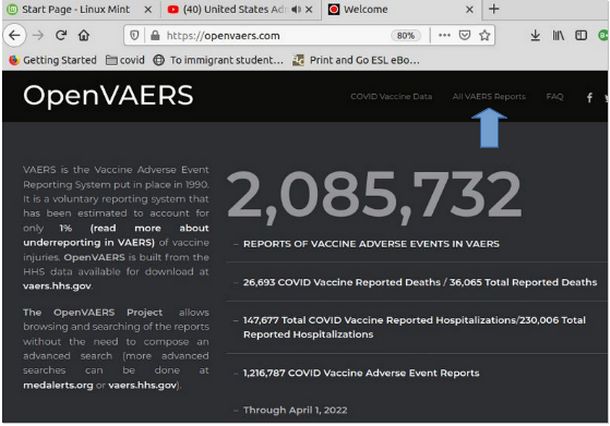610x426 pixels.
Task: Click Reports of Vaccine Adverse Events text
Action: (371, 244)
